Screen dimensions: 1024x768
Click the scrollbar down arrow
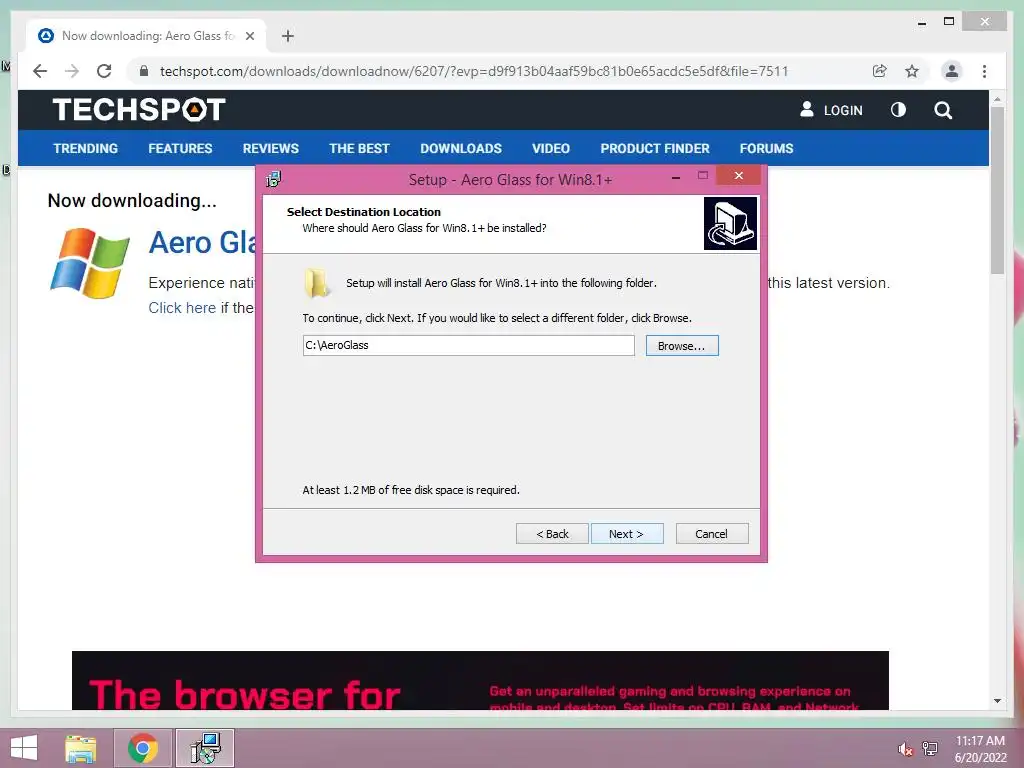pyautogui.click(x=997, y=701)
